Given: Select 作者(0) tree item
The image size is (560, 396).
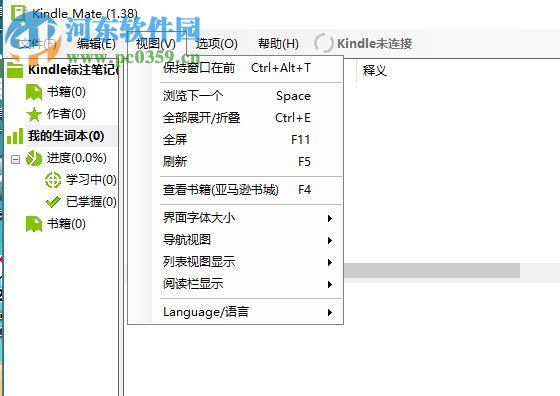Looking at the screenshot, I should [x=66, y=114].
